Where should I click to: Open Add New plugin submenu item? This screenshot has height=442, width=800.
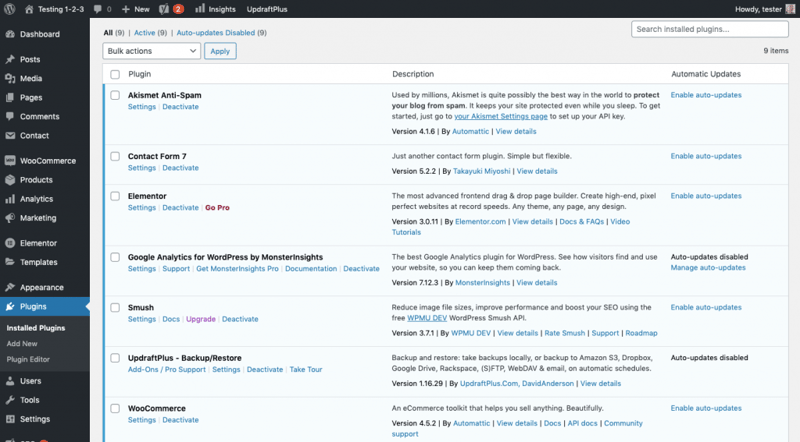(22, 343)
